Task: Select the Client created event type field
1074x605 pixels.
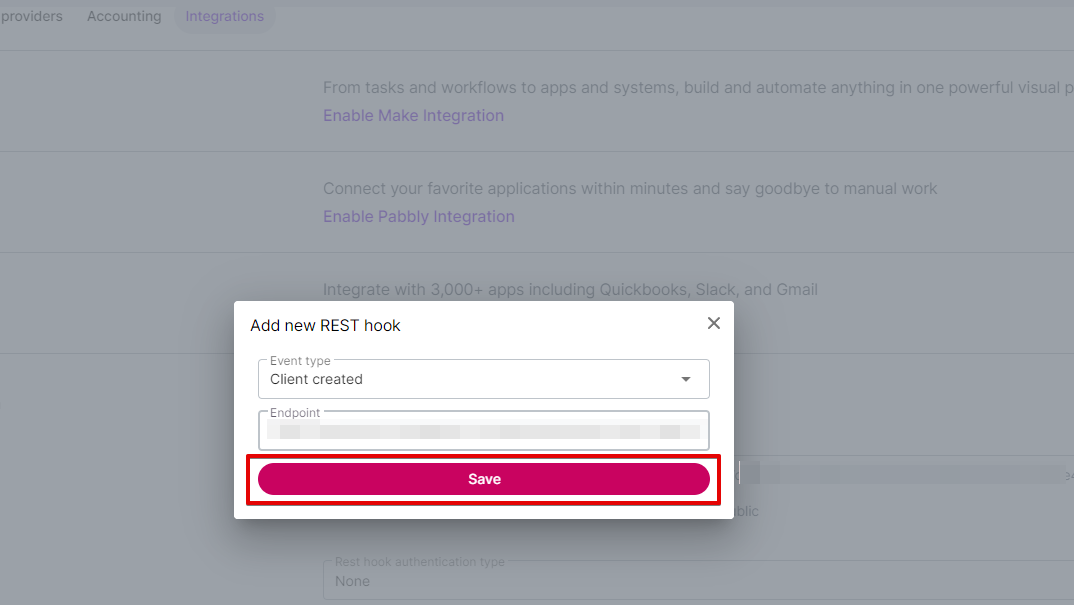Action: click(484, 379)
